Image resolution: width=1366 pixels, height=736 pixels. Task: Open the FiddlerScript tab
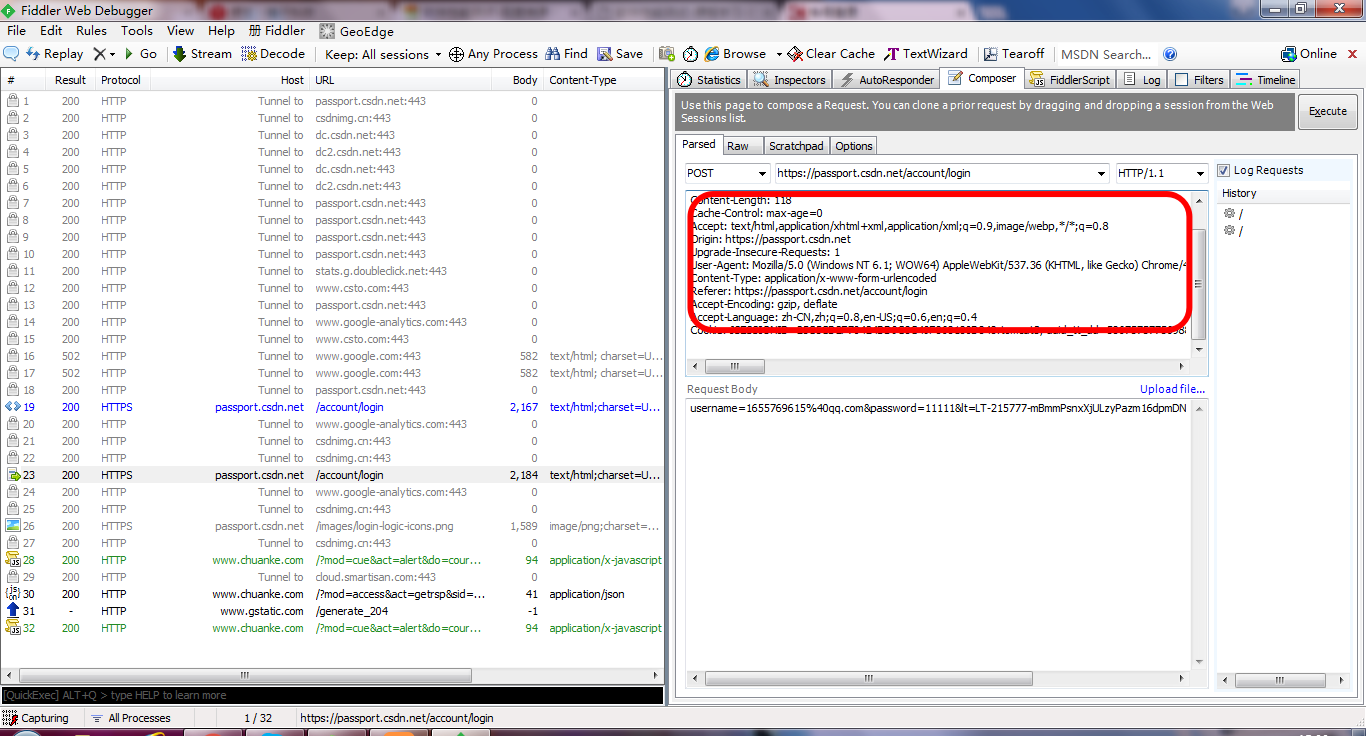click(x=1068, y=80)
